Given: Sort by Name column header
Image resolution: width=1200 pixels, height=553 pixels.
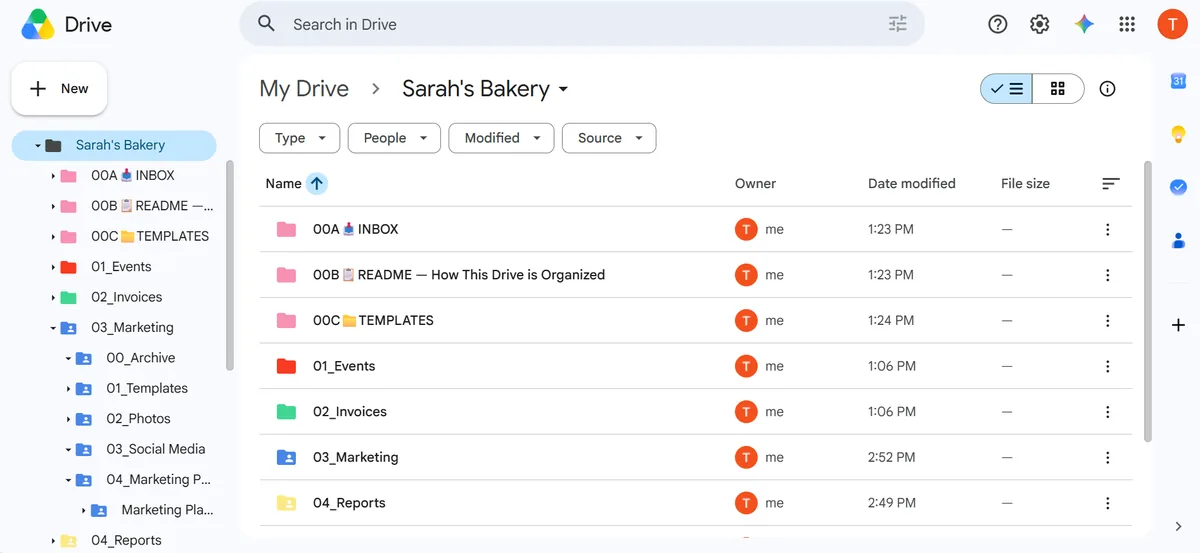Looking at the screenshot, I should pos(283,184).
